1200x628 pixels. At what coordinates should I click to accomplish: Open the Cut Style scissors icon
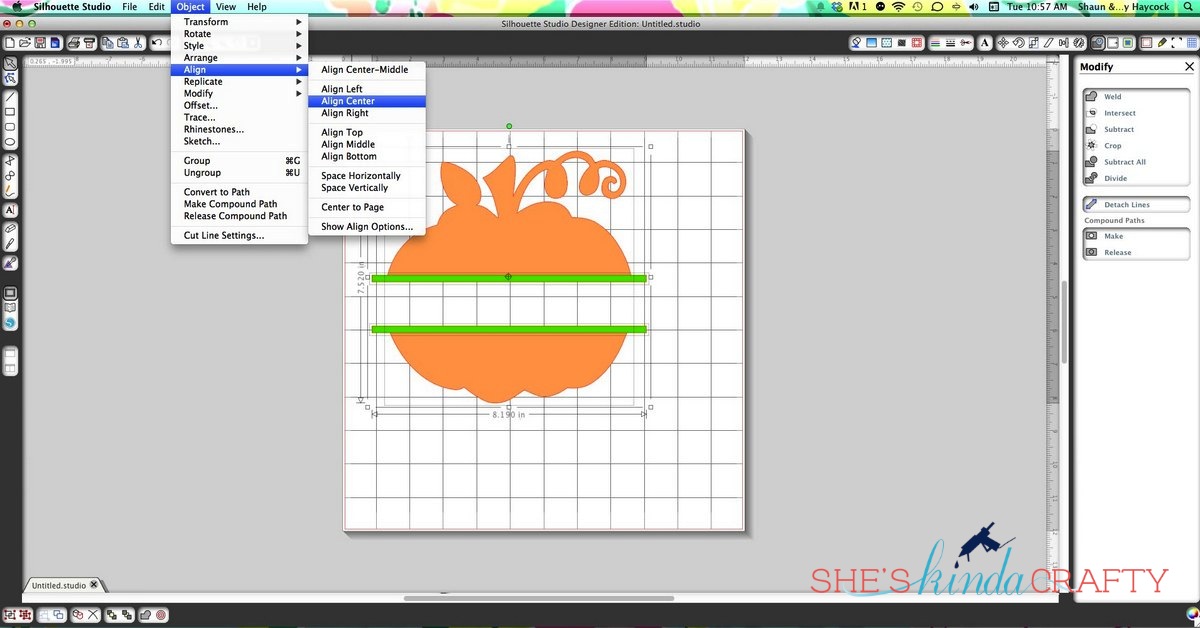click(x=967, y=43)
